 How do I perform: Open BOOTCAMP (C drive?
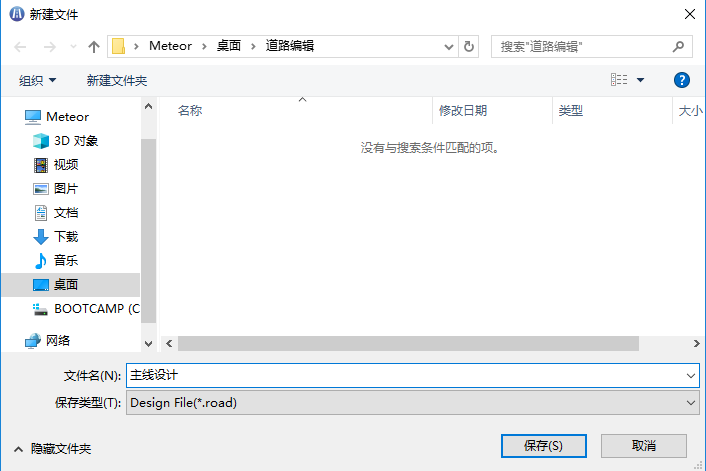(86, 309)
